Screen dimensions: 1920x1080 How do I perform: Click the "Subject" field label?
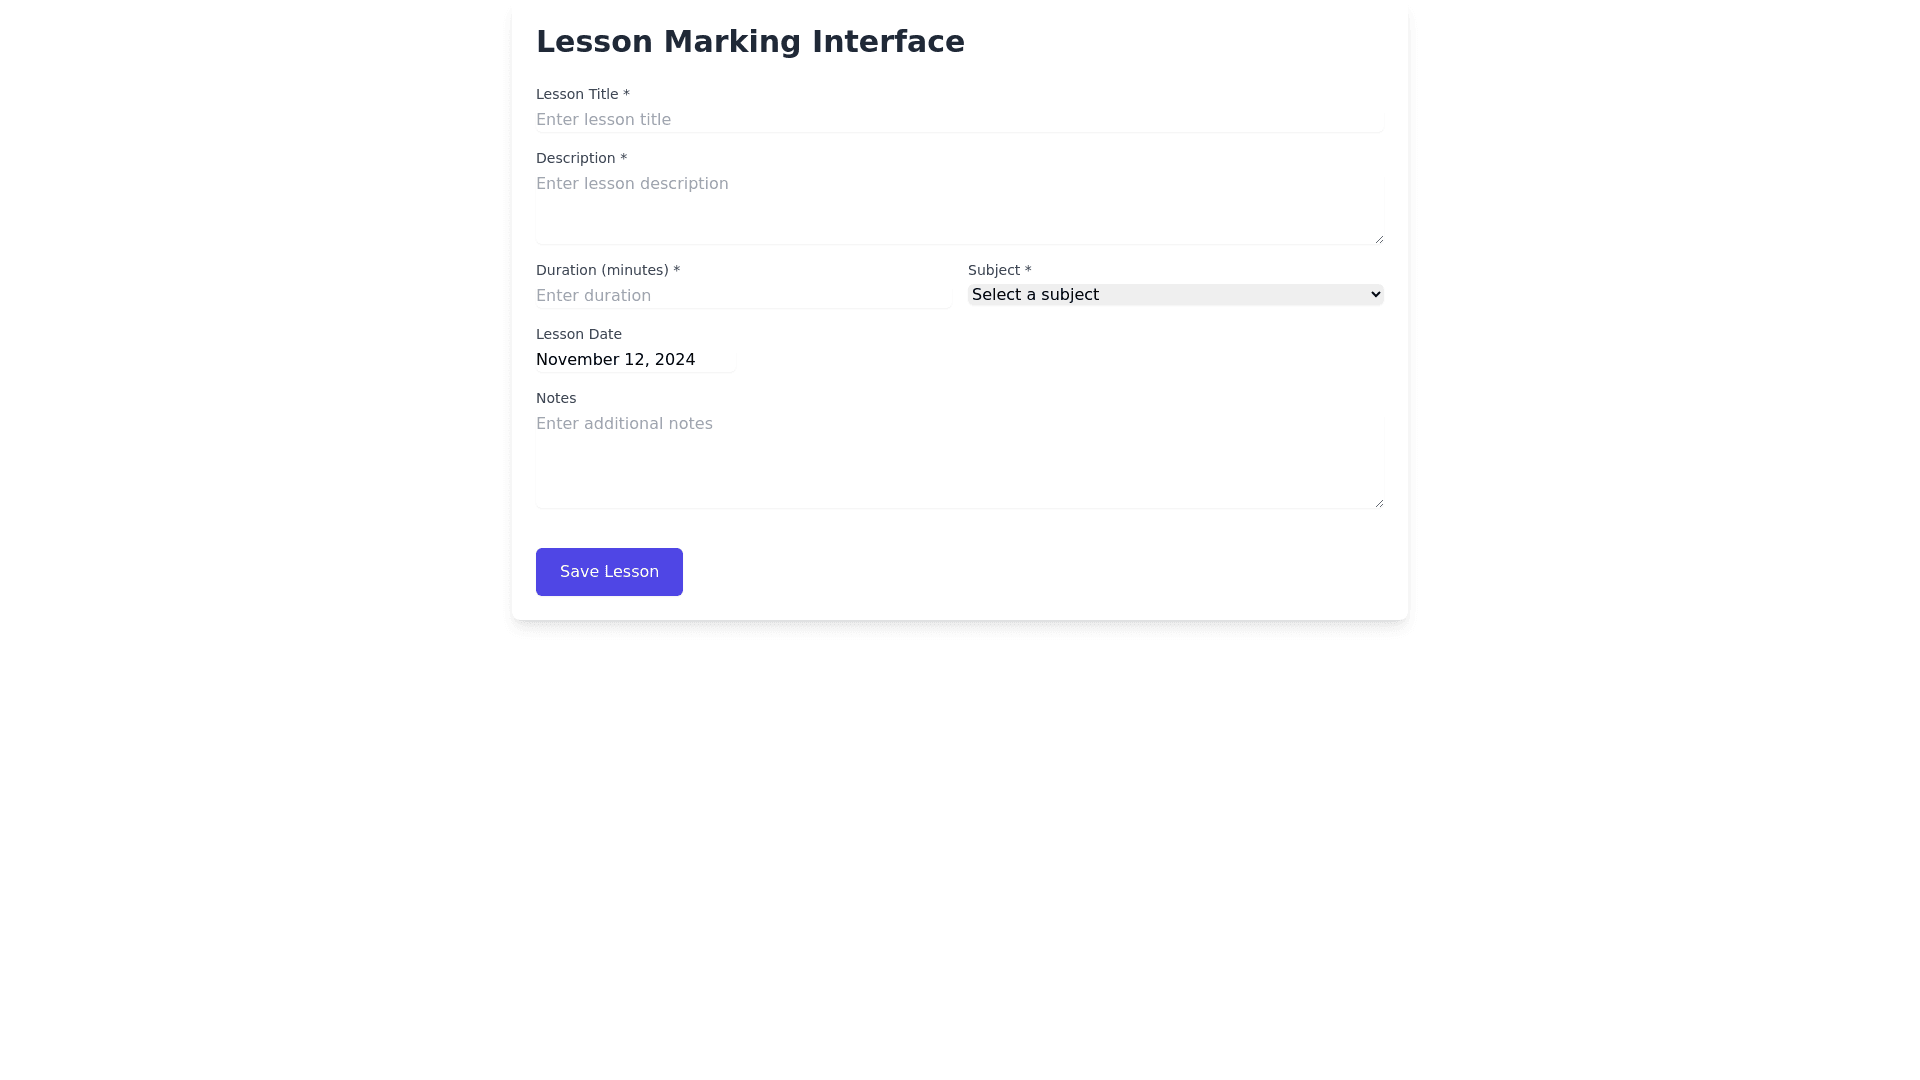point(999,270)
